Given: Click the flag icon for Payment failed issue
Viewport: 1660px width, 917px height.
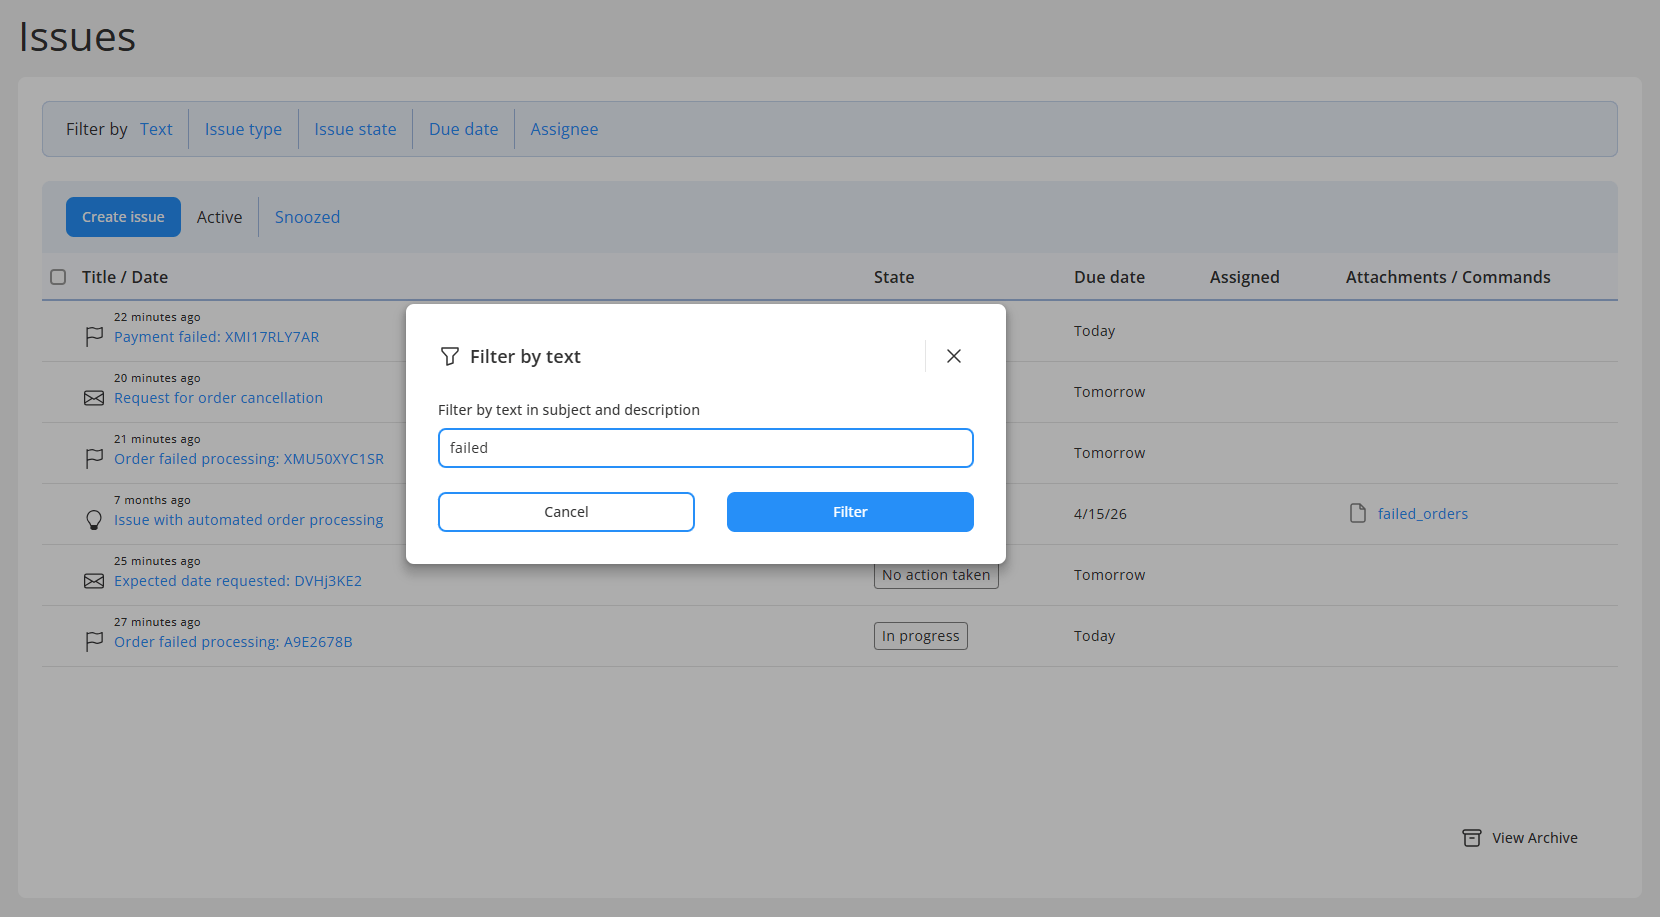Looking at the screenshot, I should 94,337.
